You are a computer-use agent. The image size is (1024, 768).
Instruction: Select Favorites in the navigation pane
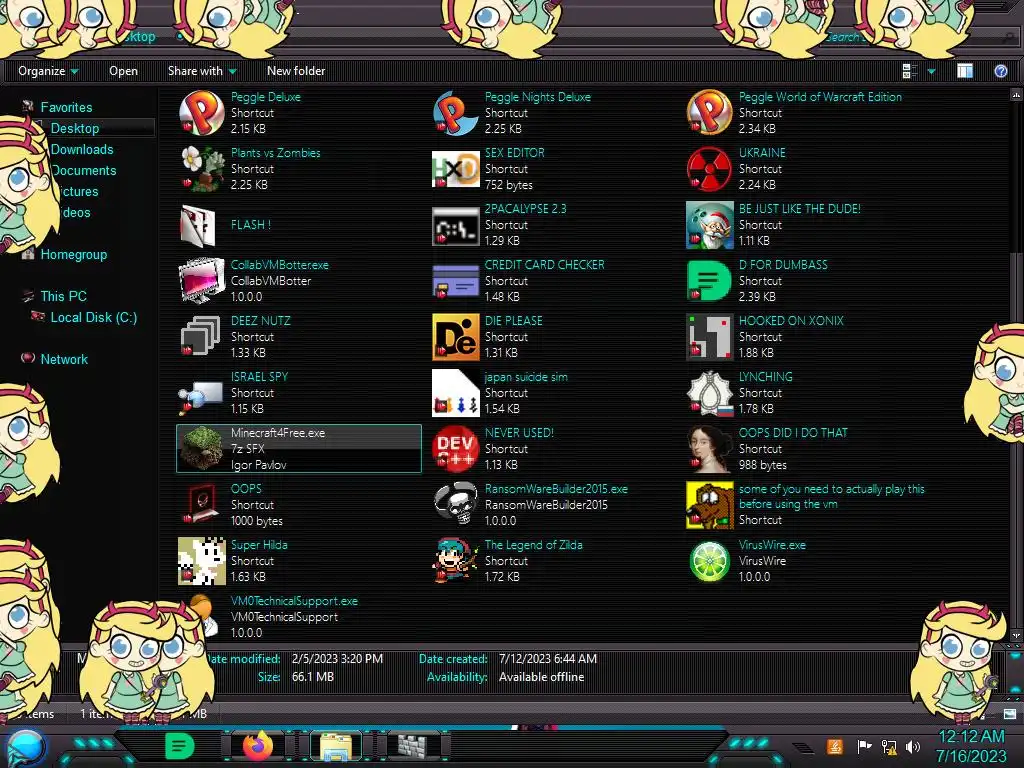pyautogui.click(x=66, y=107)
